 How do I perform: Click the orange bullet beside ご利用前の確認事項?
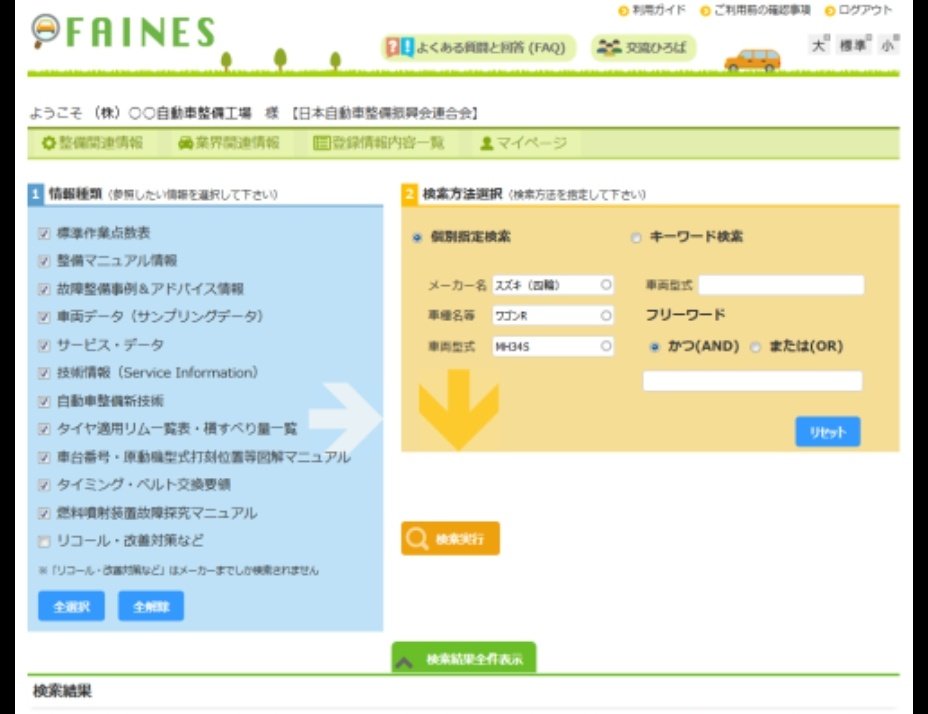[705, 11]
